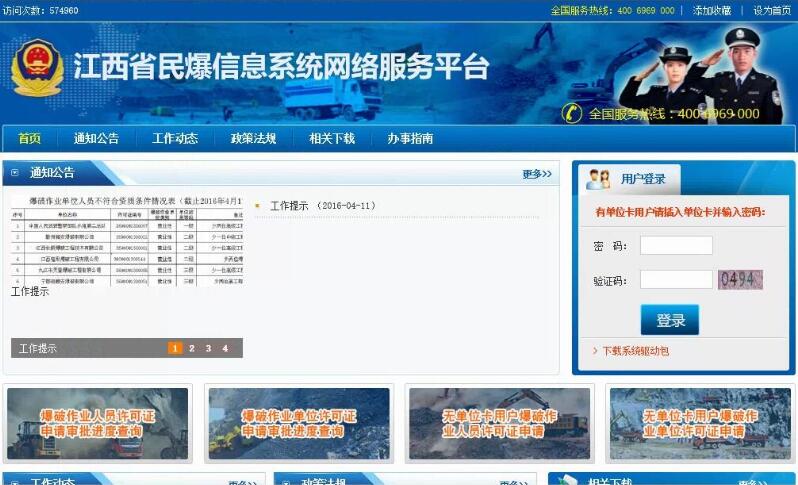Viewport: 798px width, 485px height.
Task: Collapse the 通知公告 panel header arrow
Action: [15, 173]
